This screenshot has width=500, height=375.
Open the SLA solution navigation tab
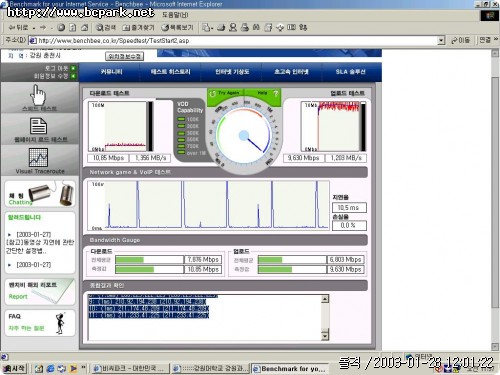point(350,72)
